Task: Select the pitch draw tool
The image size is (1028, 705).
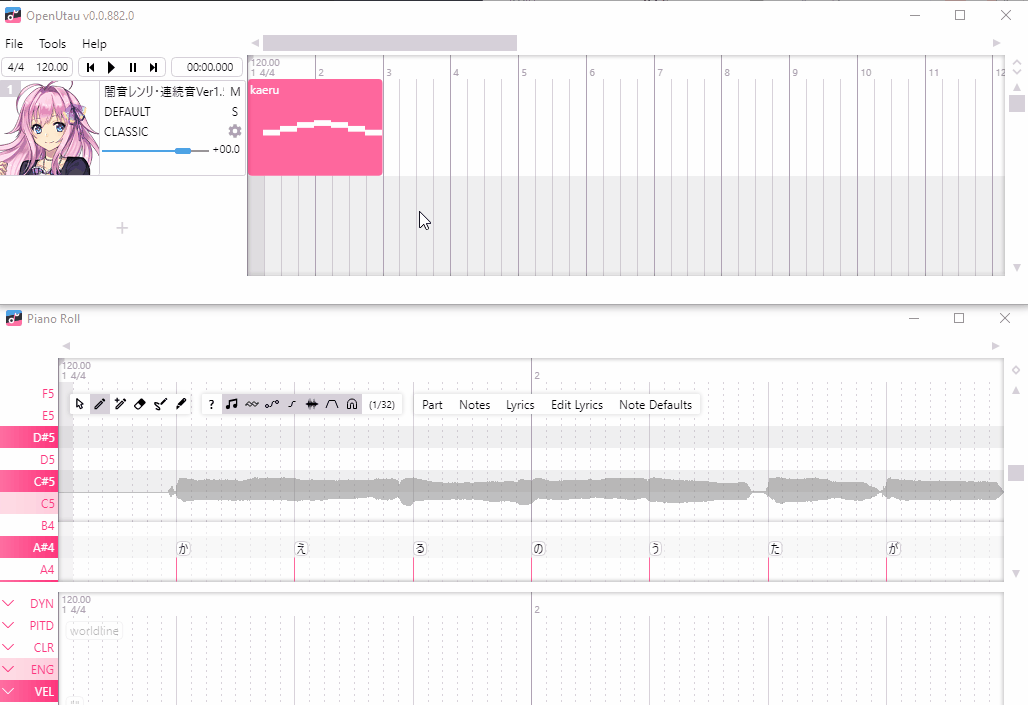Action: (161, 404)
